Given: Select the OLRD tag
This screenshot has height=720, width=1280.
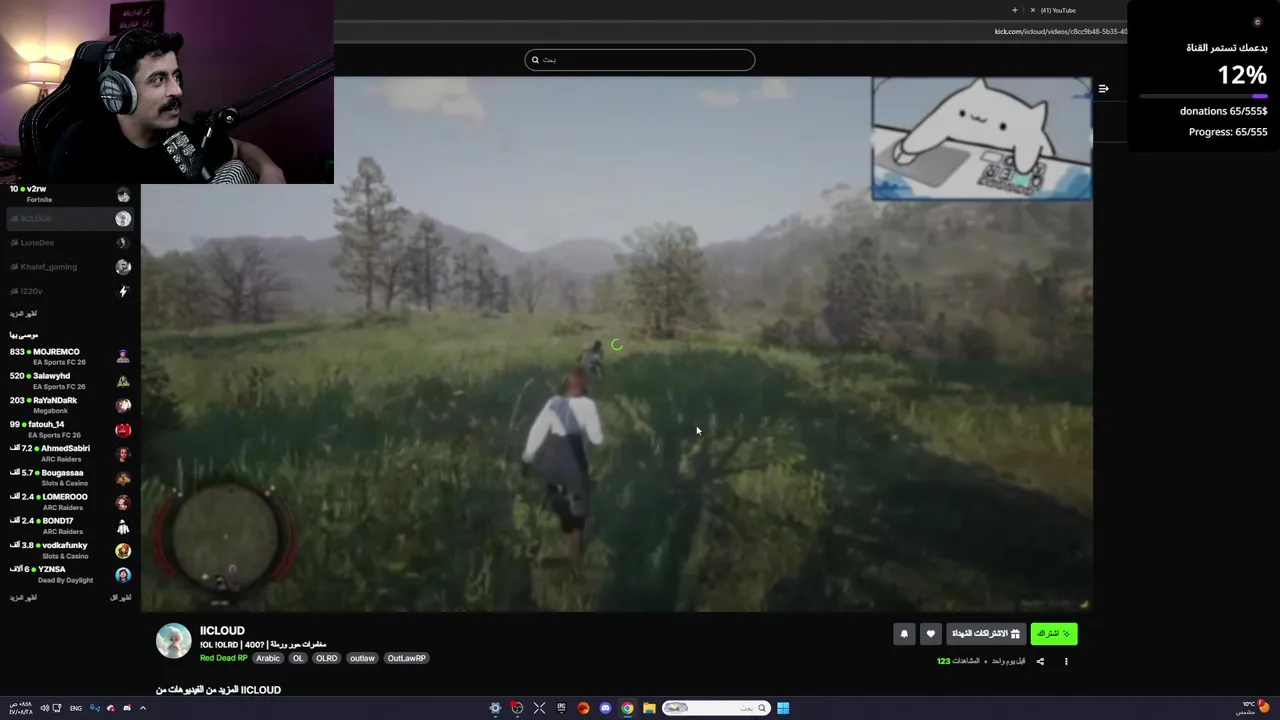Looking at the screenshot, I should pos(326,658).
